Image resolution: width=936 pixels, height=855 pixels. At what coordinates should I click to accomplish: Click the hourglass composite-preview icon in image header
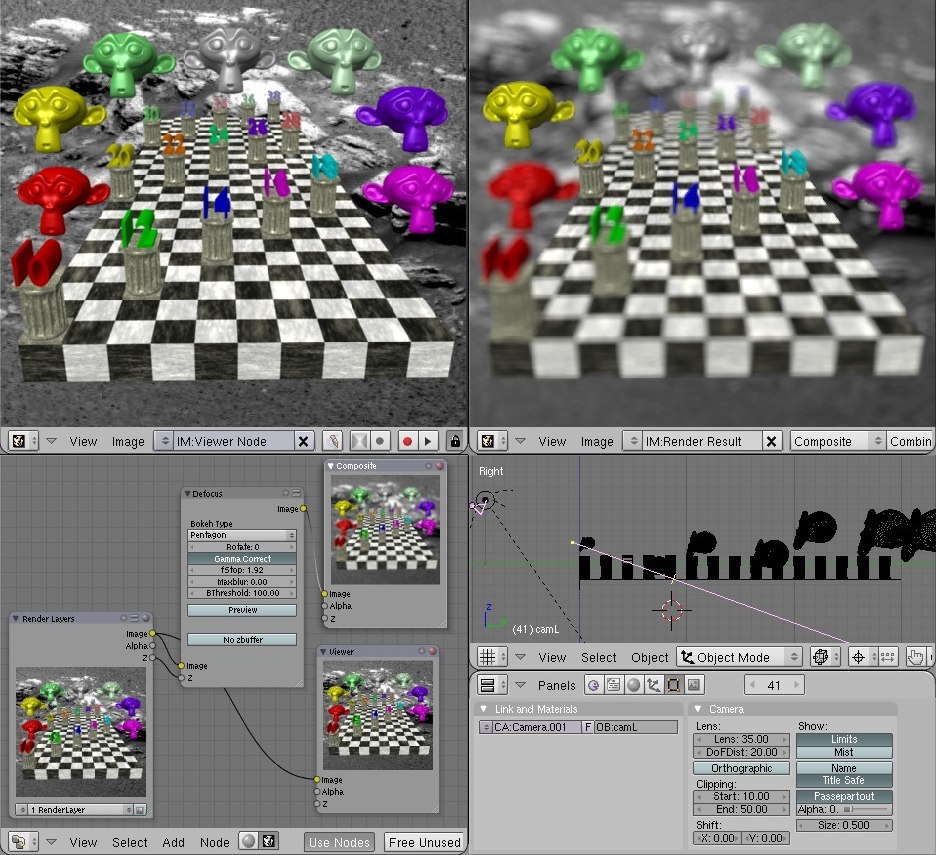coord(359,441)
